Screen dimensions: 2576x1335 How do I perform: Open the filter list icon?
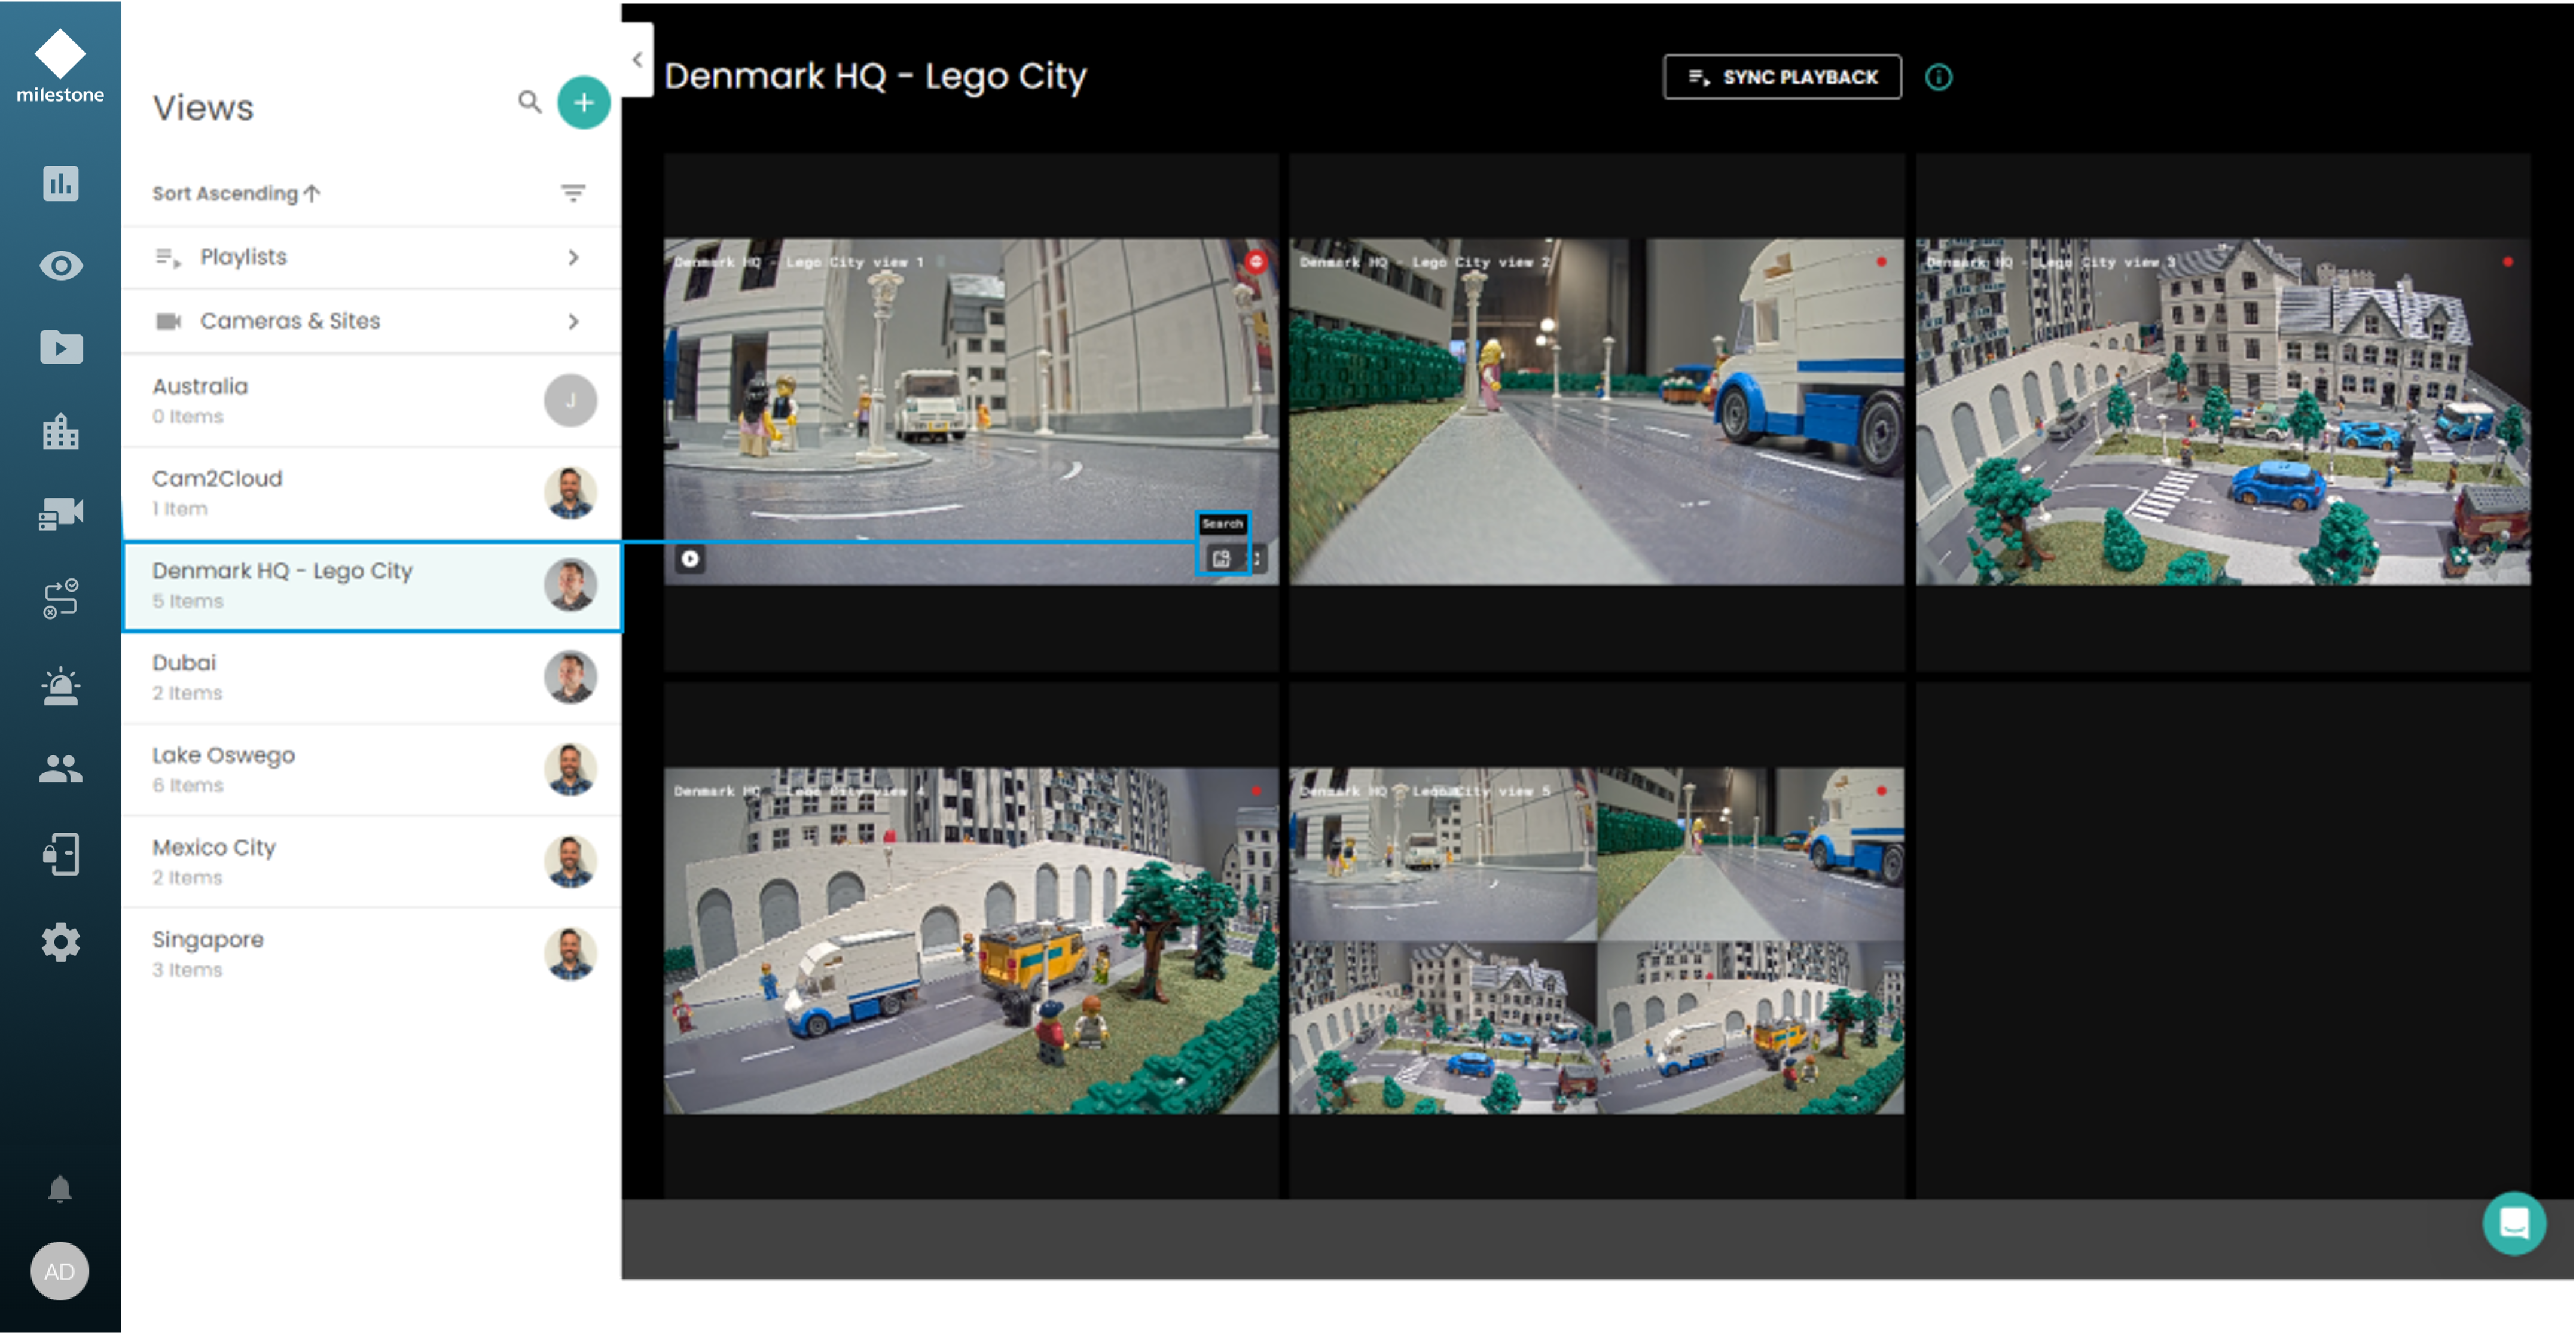[573, 193]
